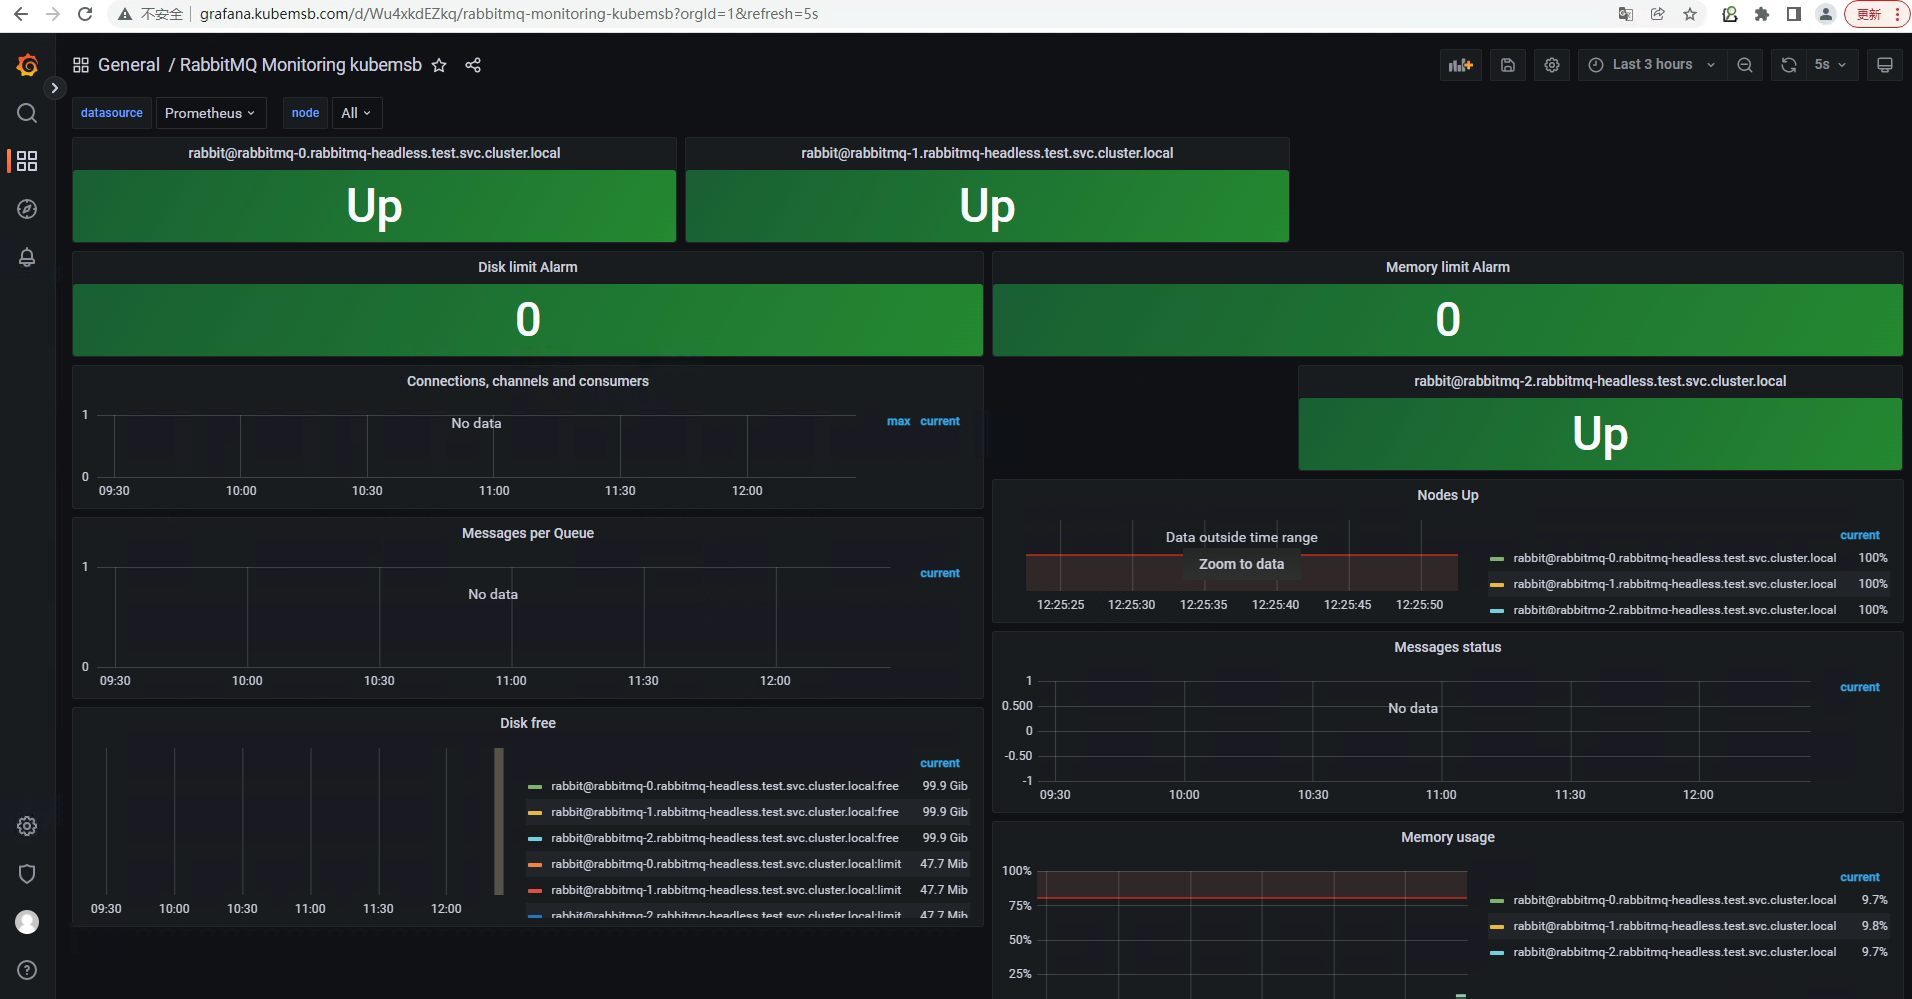Toggle rabbitmq-2 series in Memory usage legend
The width and height of the screenshot is (1912, 999).
(x=1675, y=952)
